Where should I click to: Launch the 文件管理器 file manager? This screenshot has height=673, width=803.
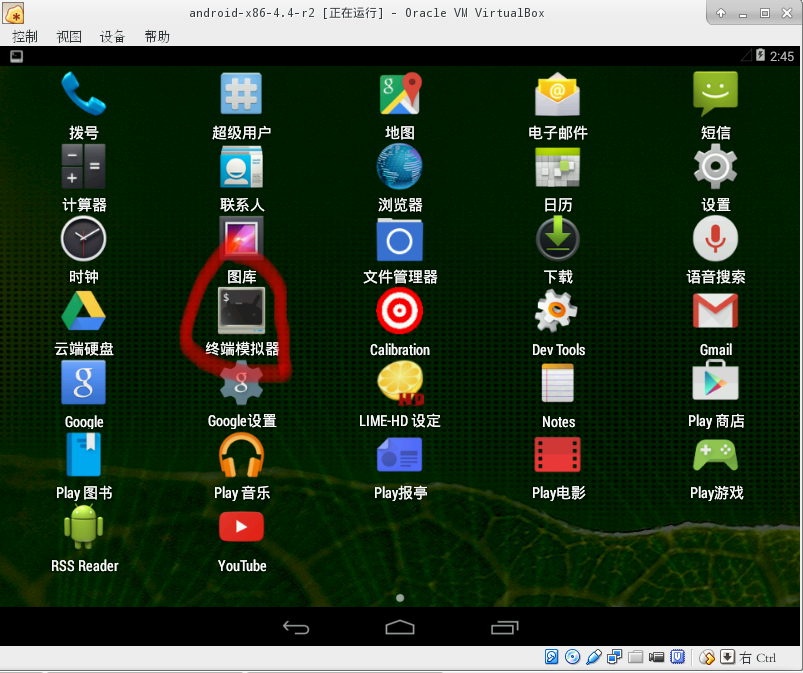(399, 240)
